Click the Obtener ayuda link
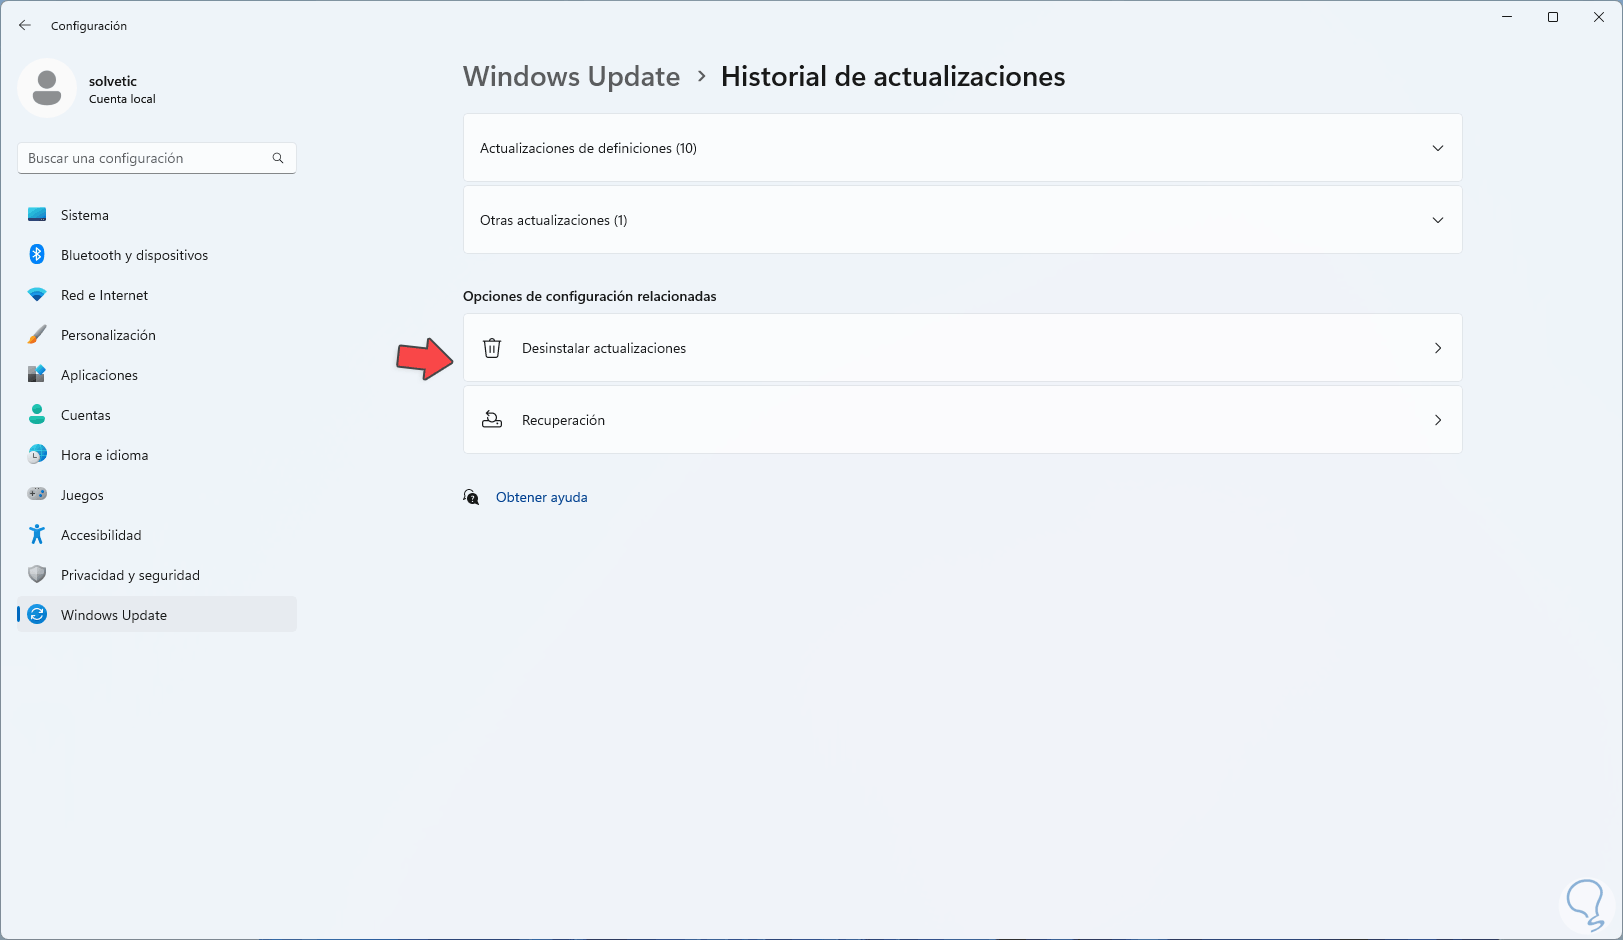The height and width of the screenshot is (940, 1623). (542, 497)
